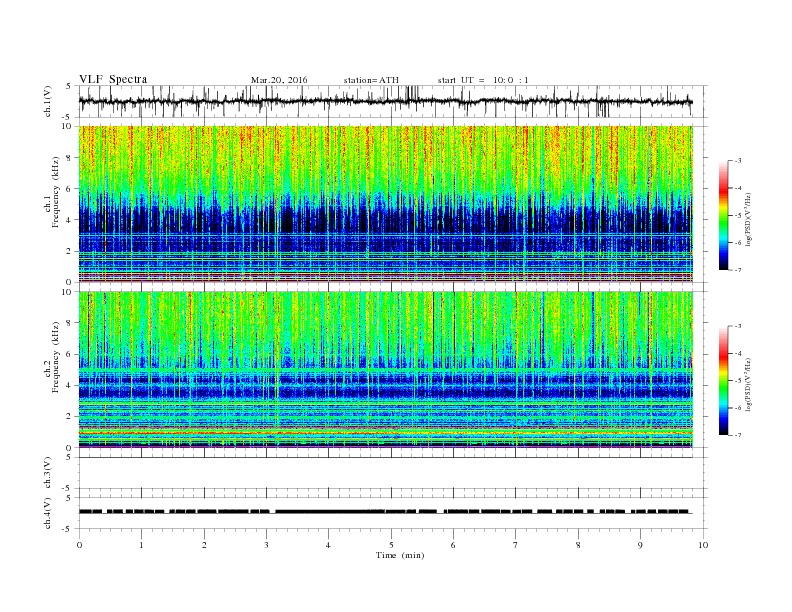Screen dimensions: 792x612
Task: Click the ch.4 black signal trace
Action: (x=385, y=512)
